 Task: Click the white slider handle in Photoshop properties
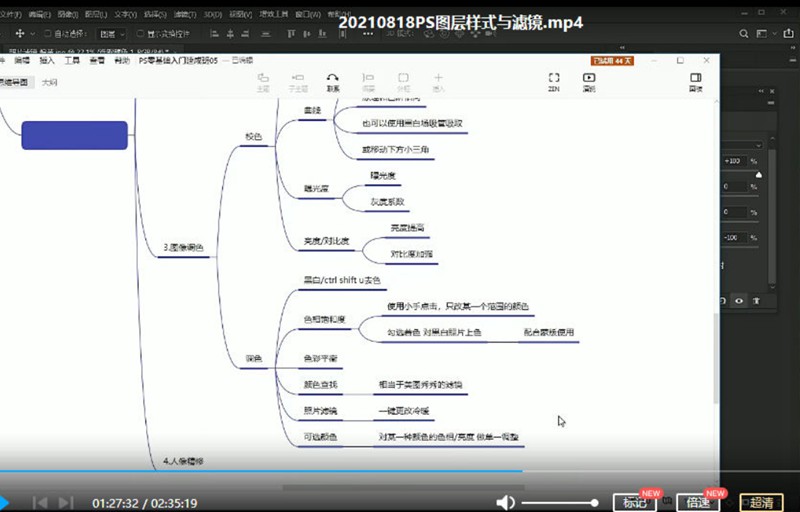tap(759, 175)
